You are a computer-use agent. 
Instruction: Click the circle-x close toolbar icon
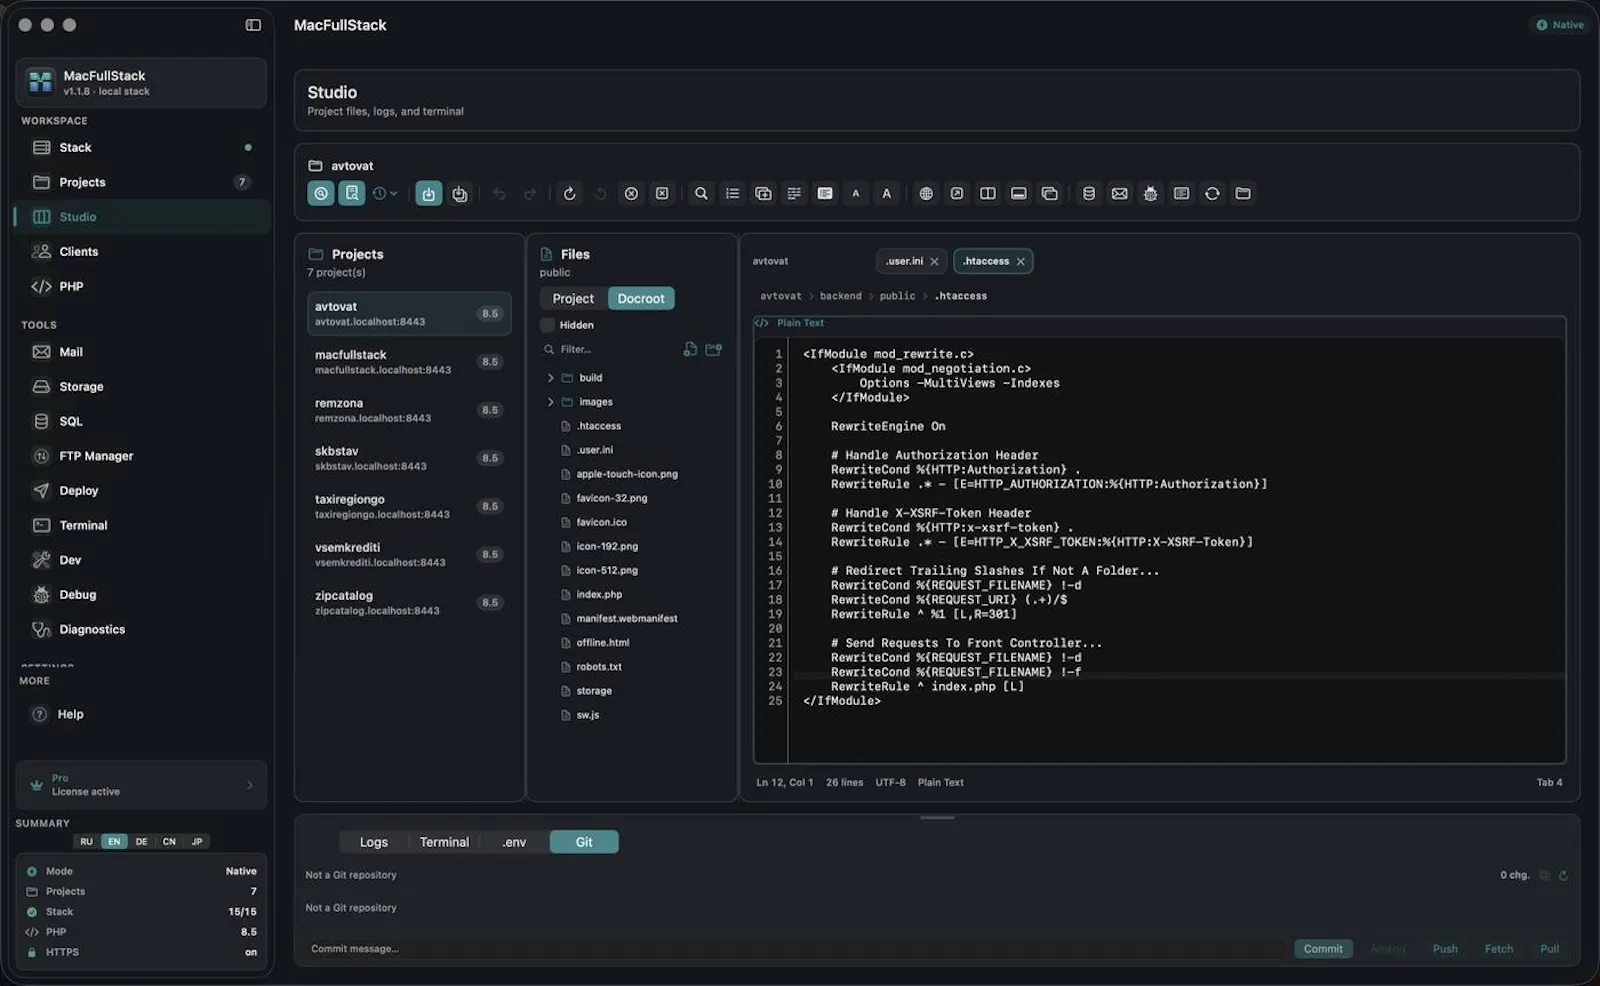tap(631, 194)
